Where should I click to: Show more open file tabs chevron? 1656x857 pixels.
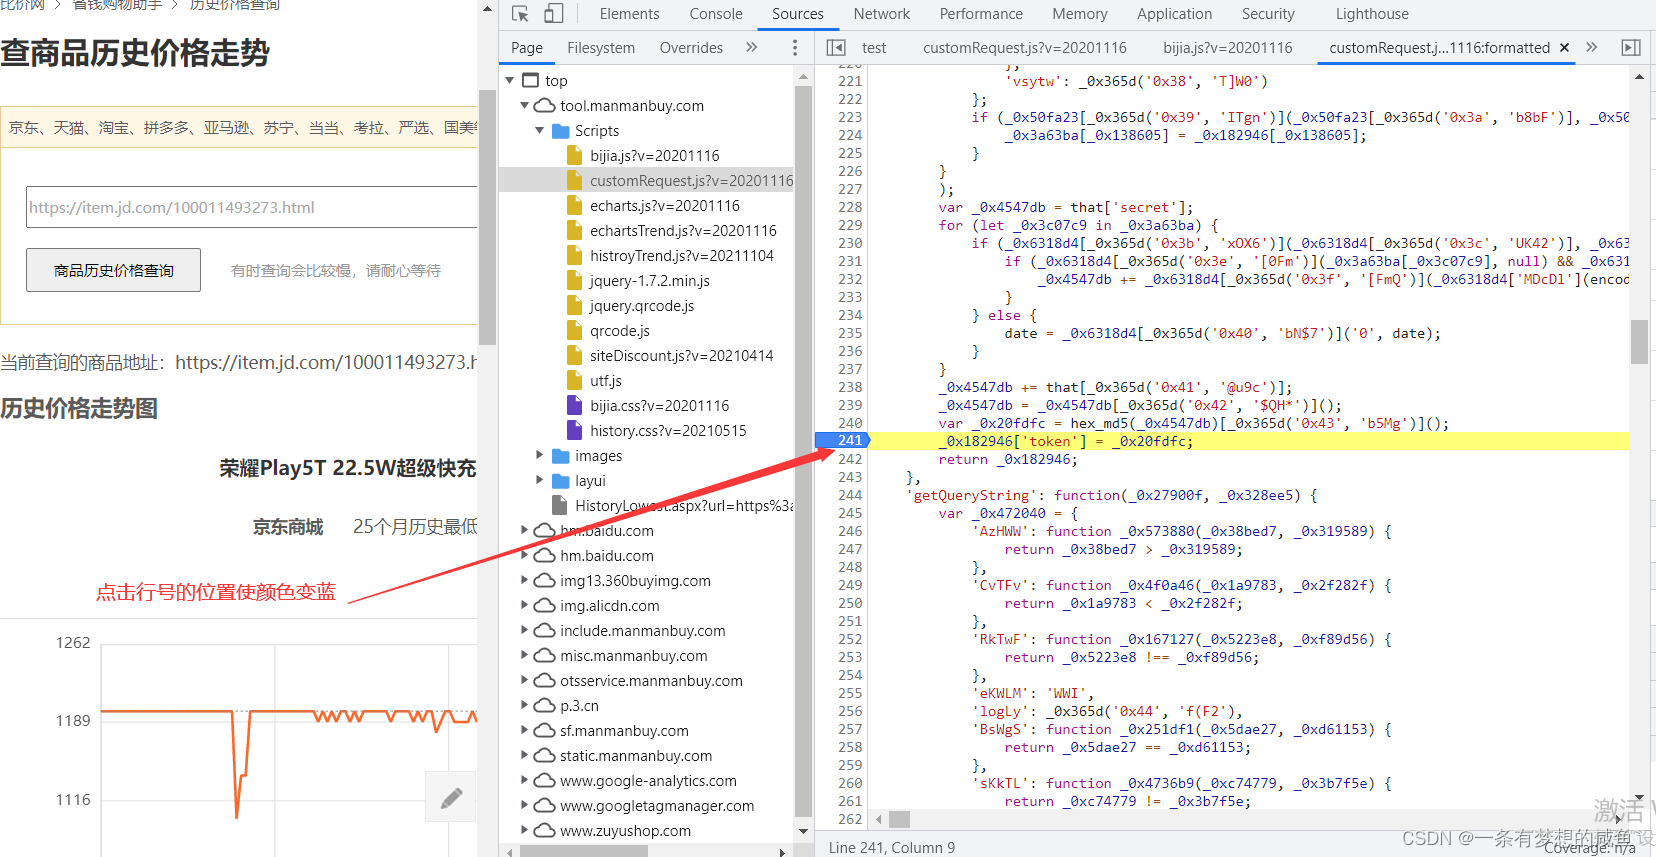click(1592, 47)
